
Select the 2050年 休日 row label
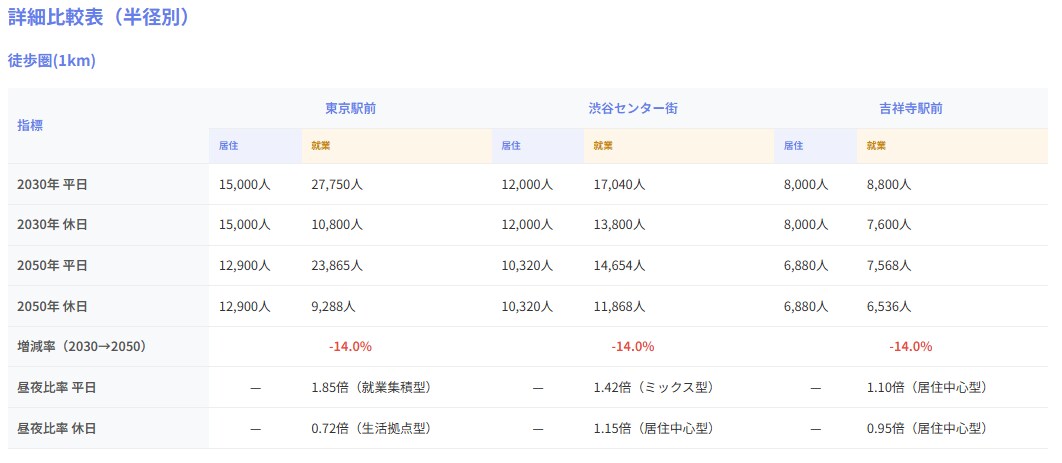(x=52, y=306)
